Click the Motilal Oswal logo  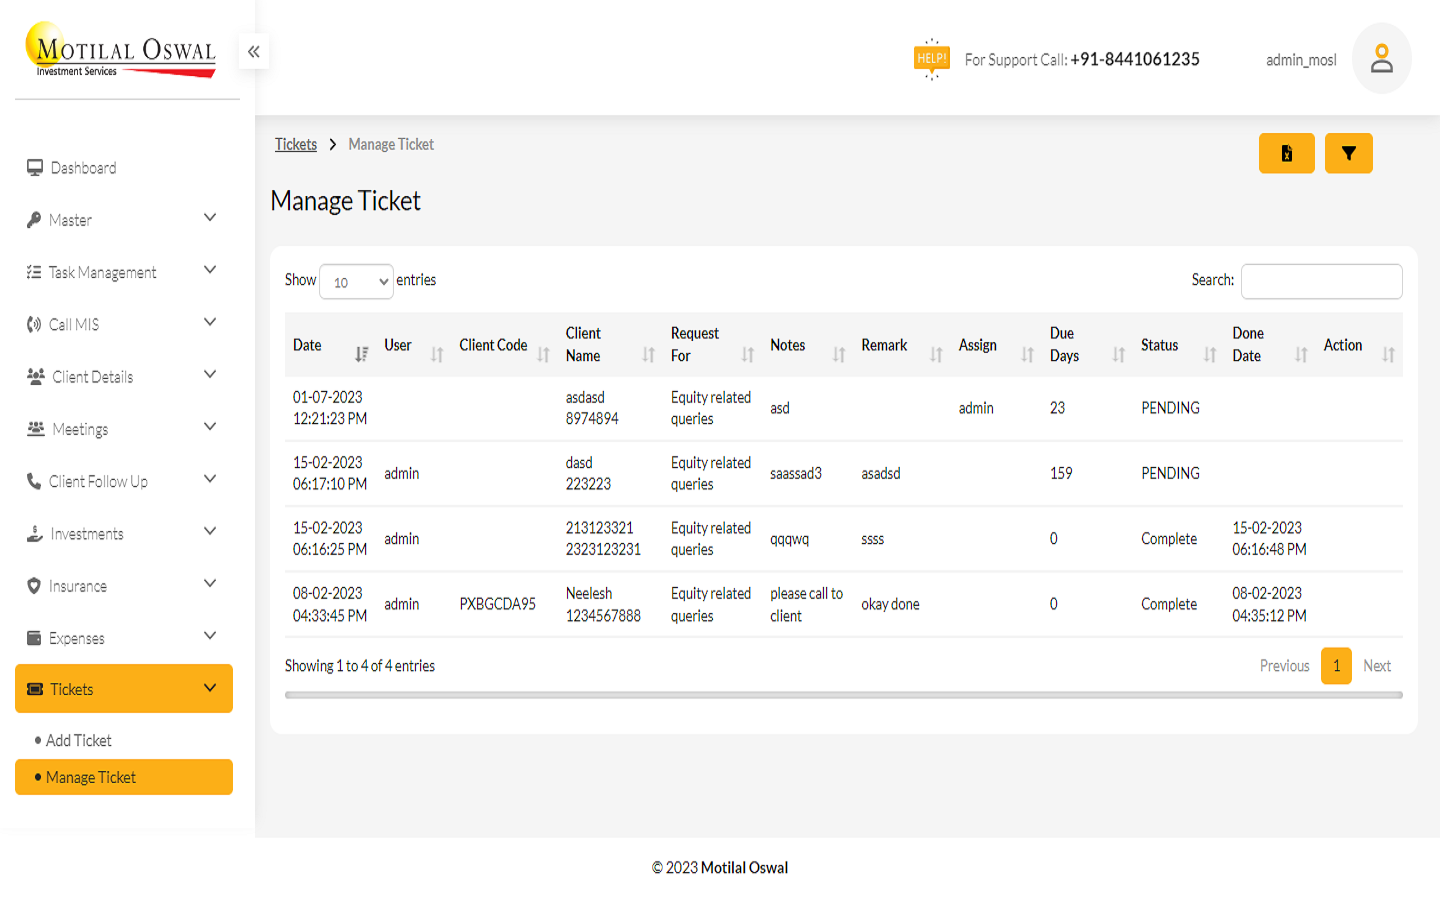point(121,49)
